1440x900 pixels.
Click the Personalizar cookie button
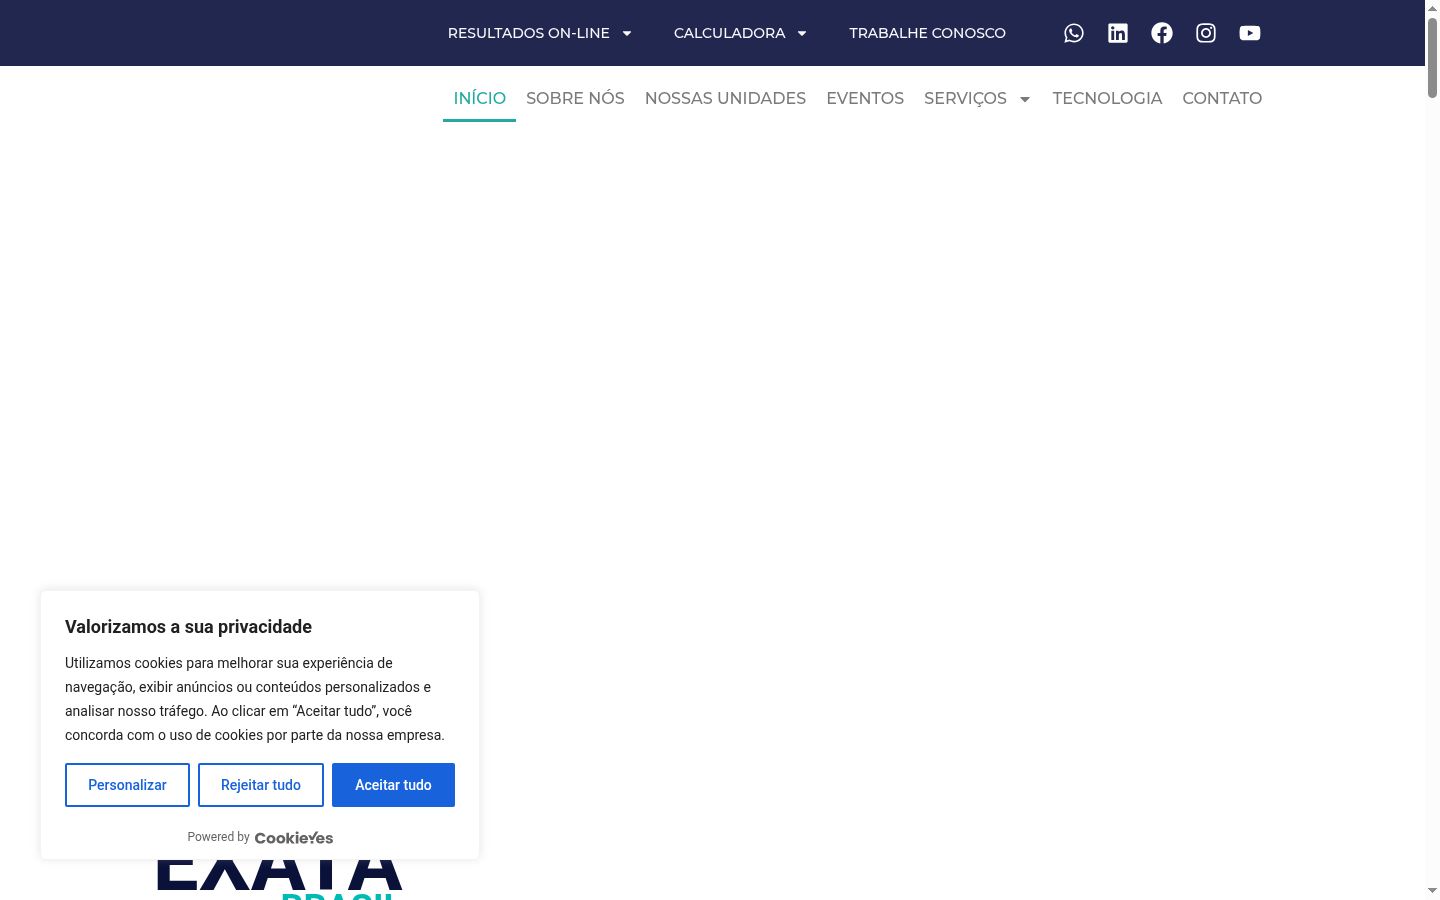(127, 785)
